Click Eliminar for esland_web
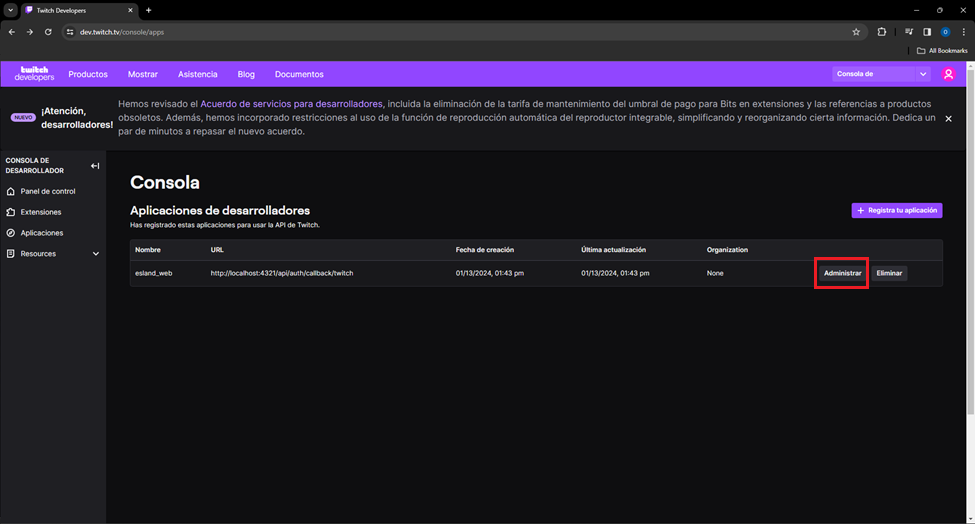This screenshot has height=524, width=975. [889, 273]
